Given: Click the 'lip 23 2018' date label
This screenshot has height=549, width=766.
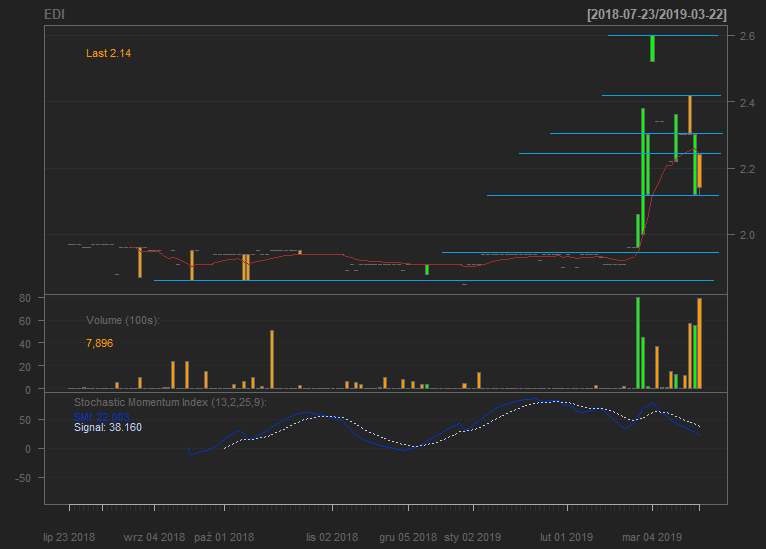Looking at the screenshot, I should (x=69, y=537).
